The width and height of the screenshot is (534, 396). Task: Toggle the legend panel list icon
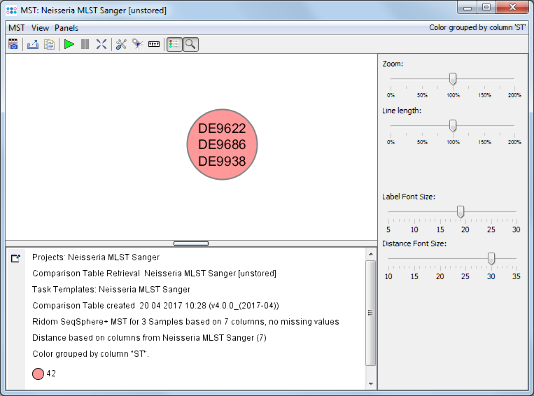[x=174, y=44]
